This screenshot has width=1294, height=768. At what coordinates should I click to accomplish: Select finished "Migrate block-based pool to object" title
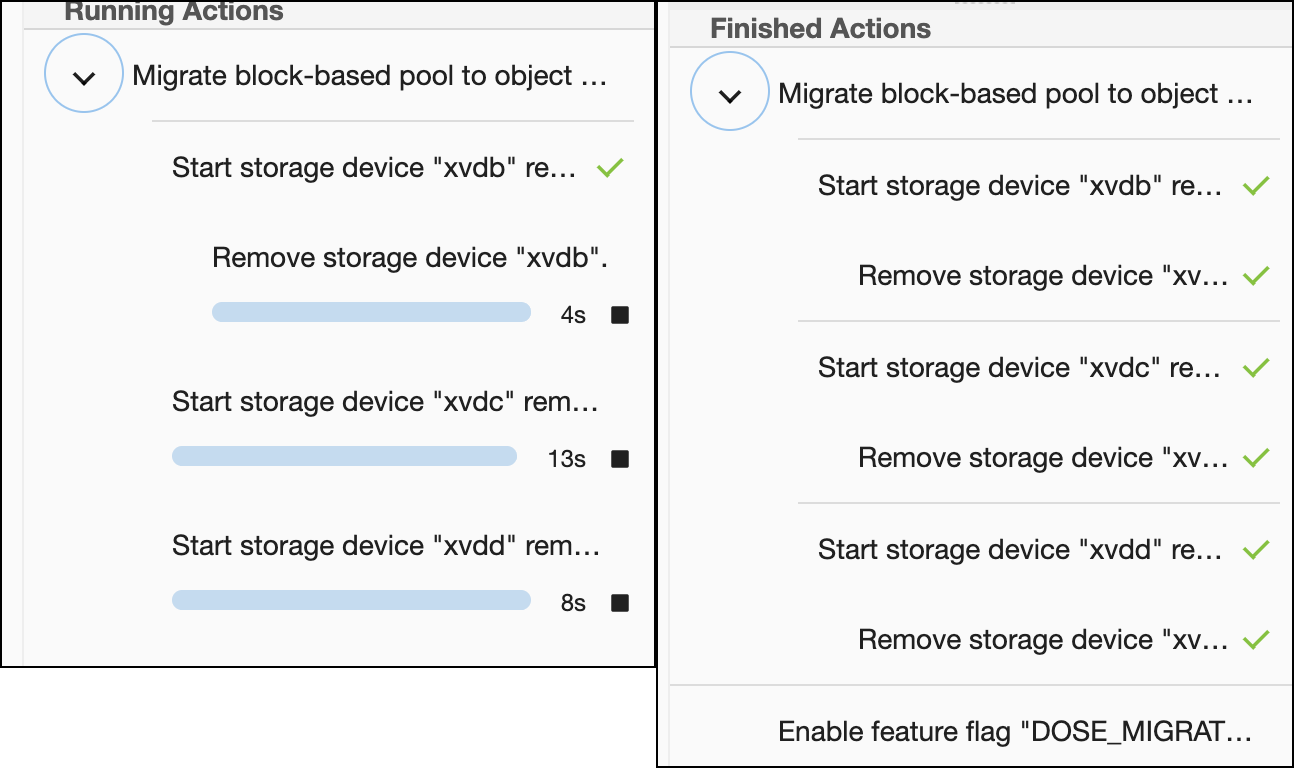pyautogui.click(x=1015, y=94)
